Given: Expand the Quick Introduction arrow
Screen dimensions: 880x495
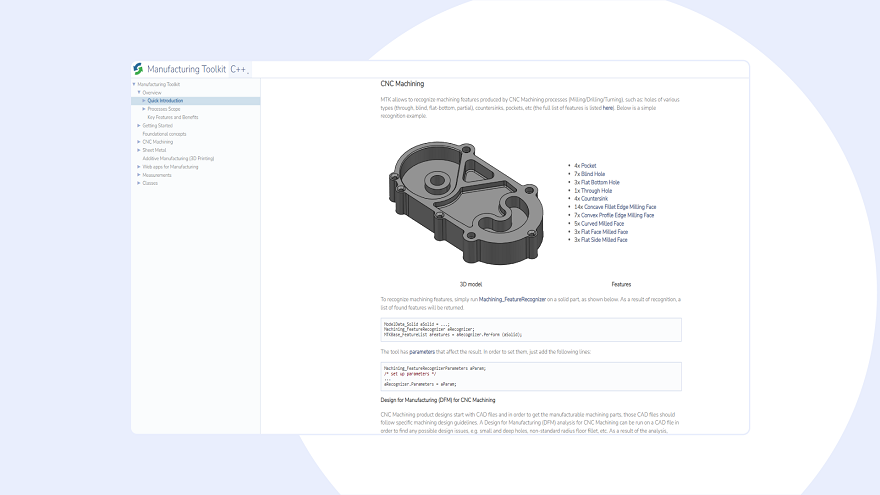Looking at the screenshot, I should [x=144, y=101].
